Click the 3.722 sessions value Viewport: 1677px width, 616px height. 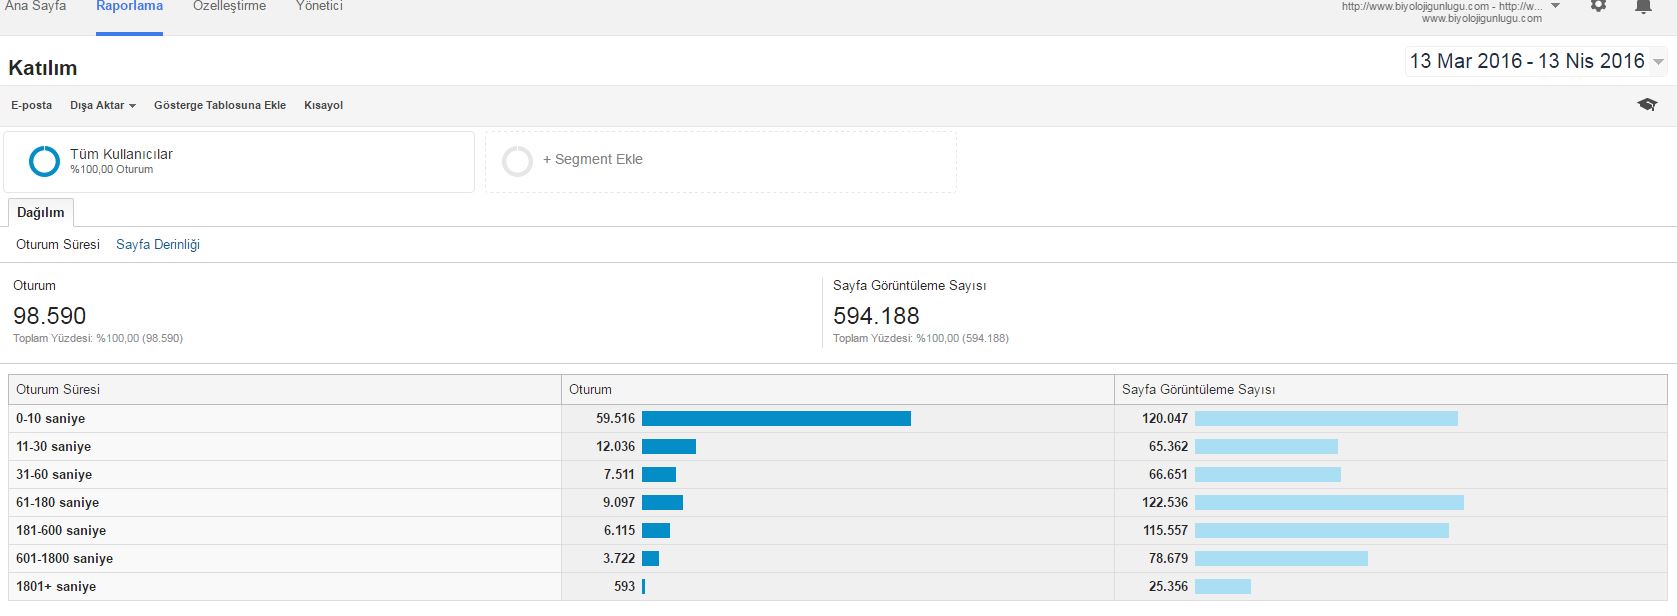(x=619, y=558)
